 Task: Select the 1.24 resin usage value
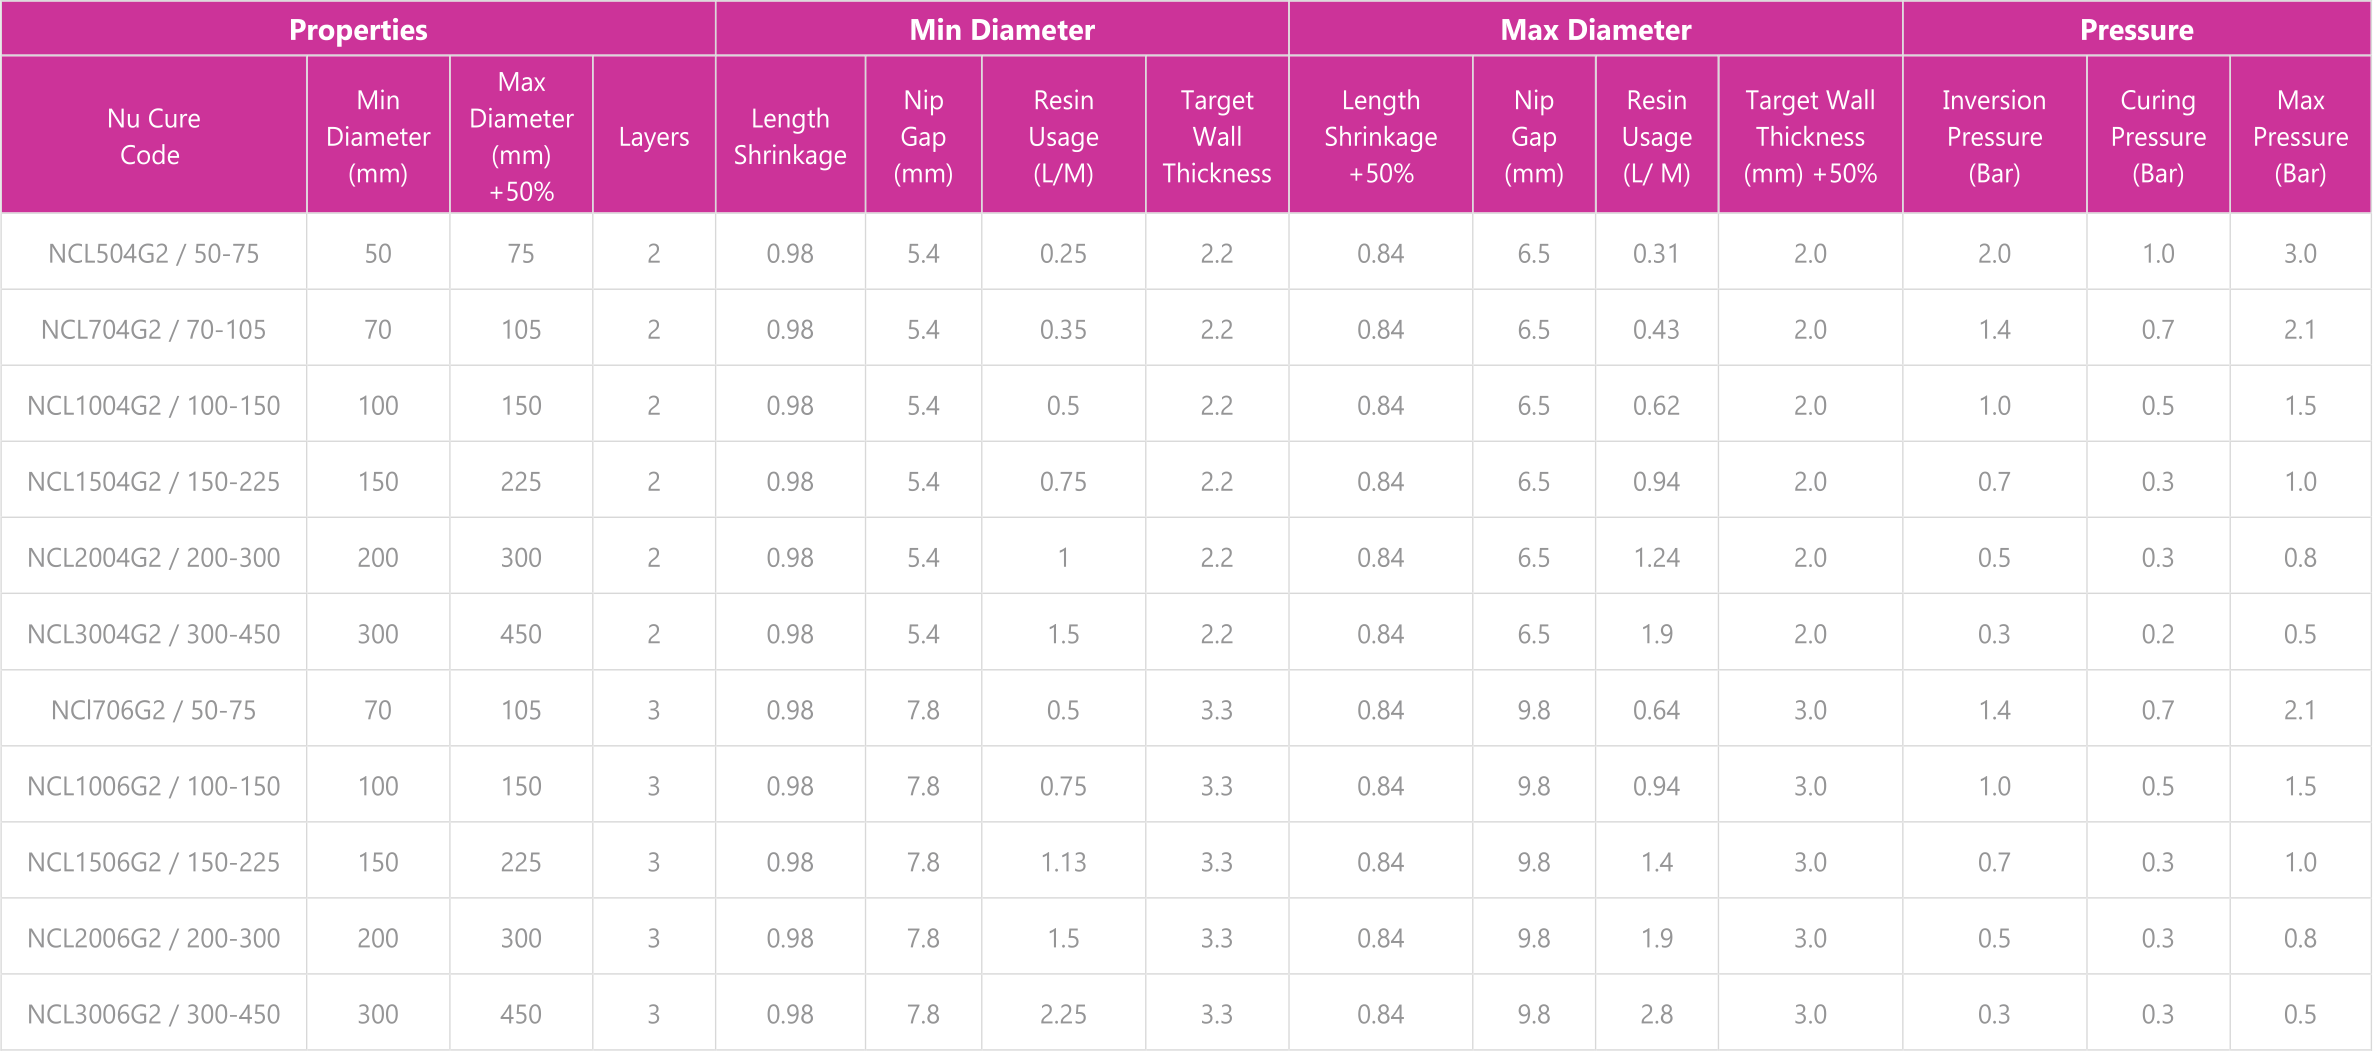click(1656, 557)
